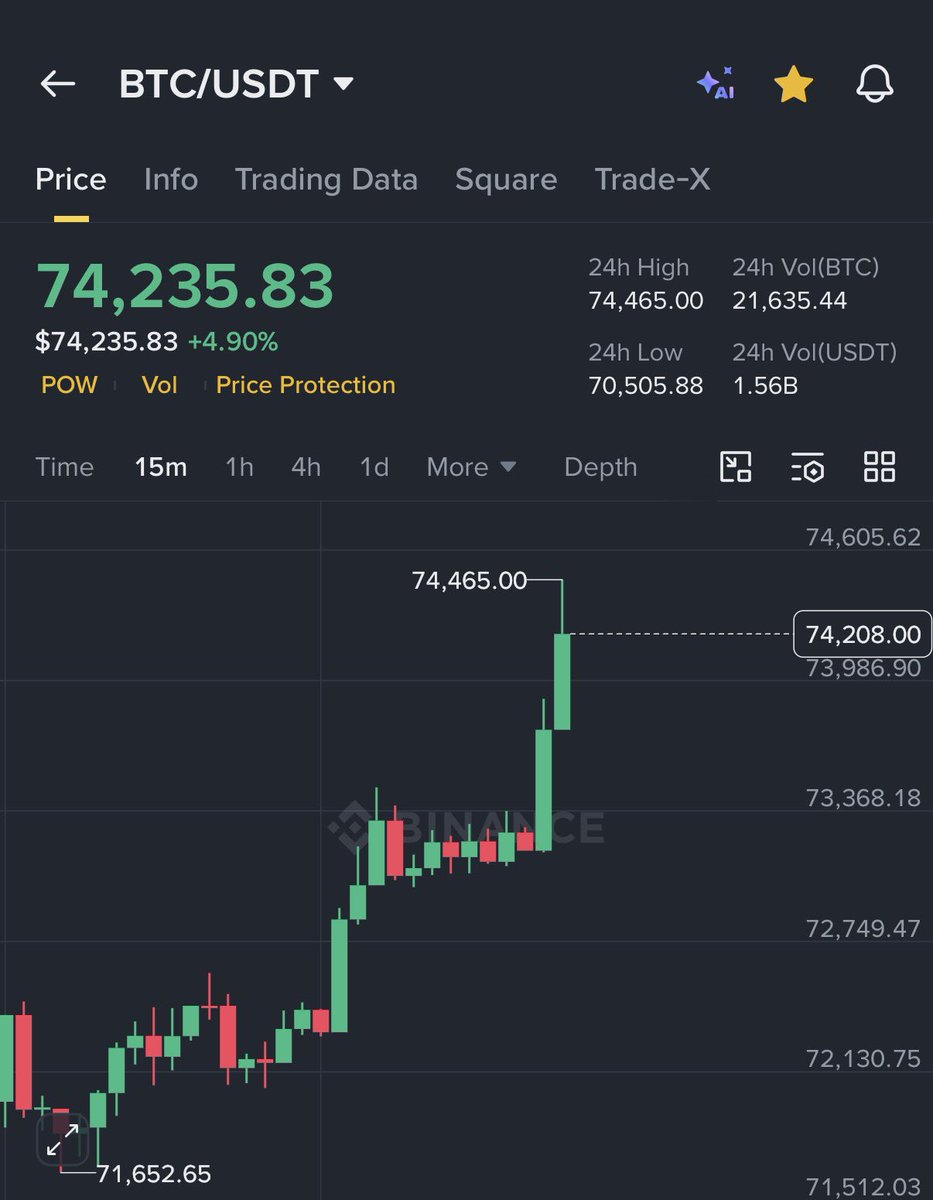
Task: Open chart indicator settings icon
Action: pos(807,467)
